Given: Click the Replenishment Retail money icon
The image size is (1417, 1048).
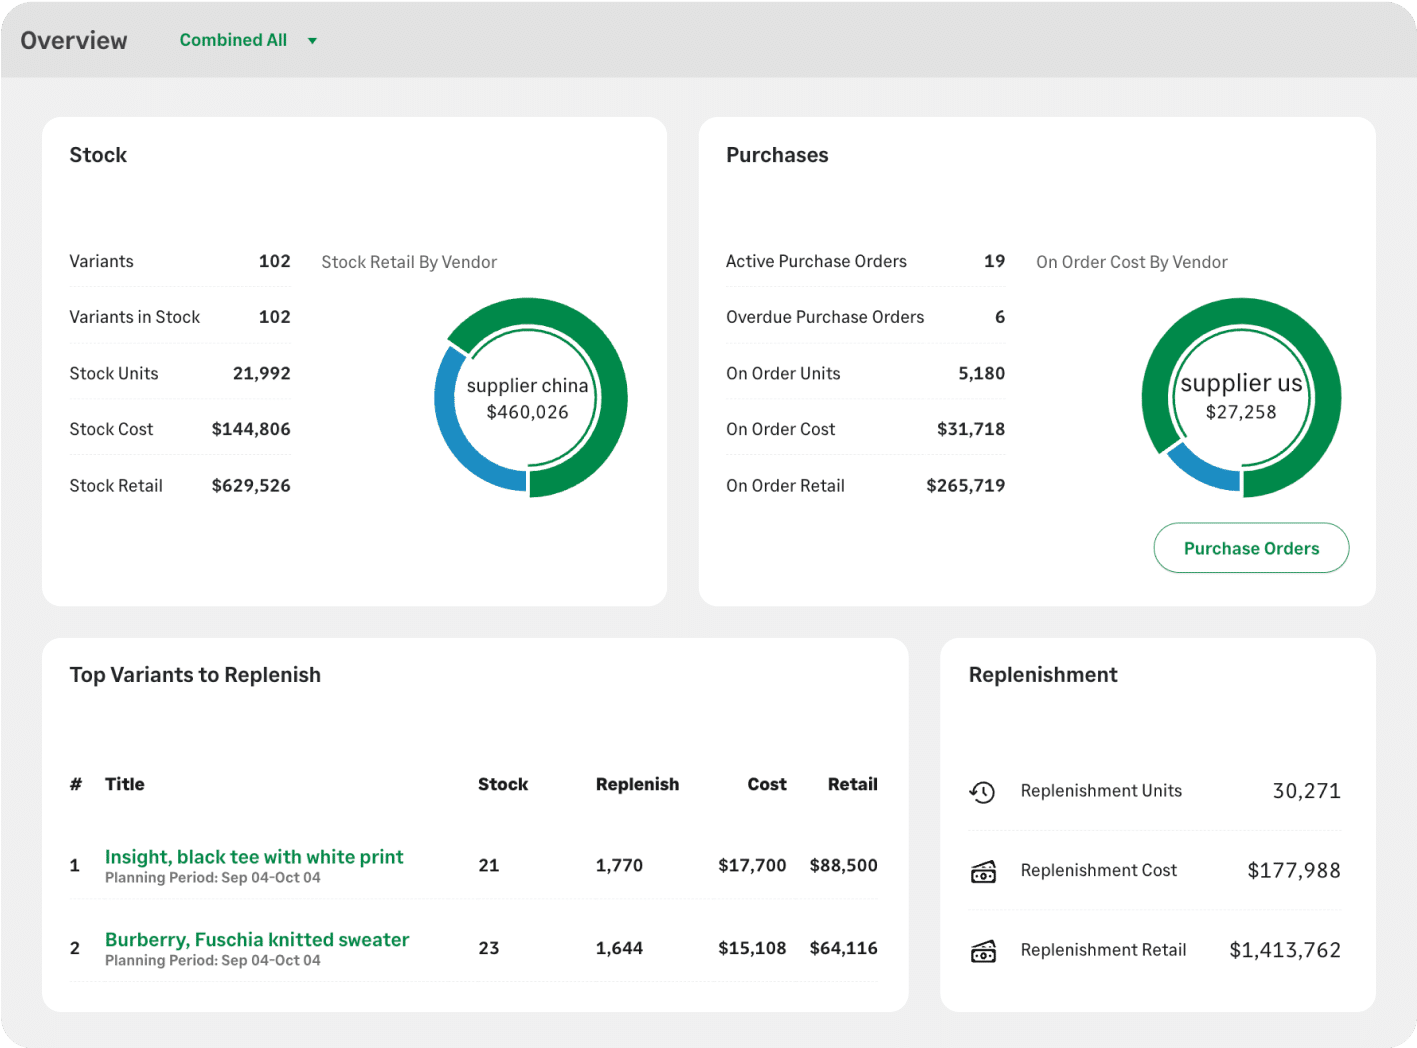Looking at the screenshot, I should [983, 950].
